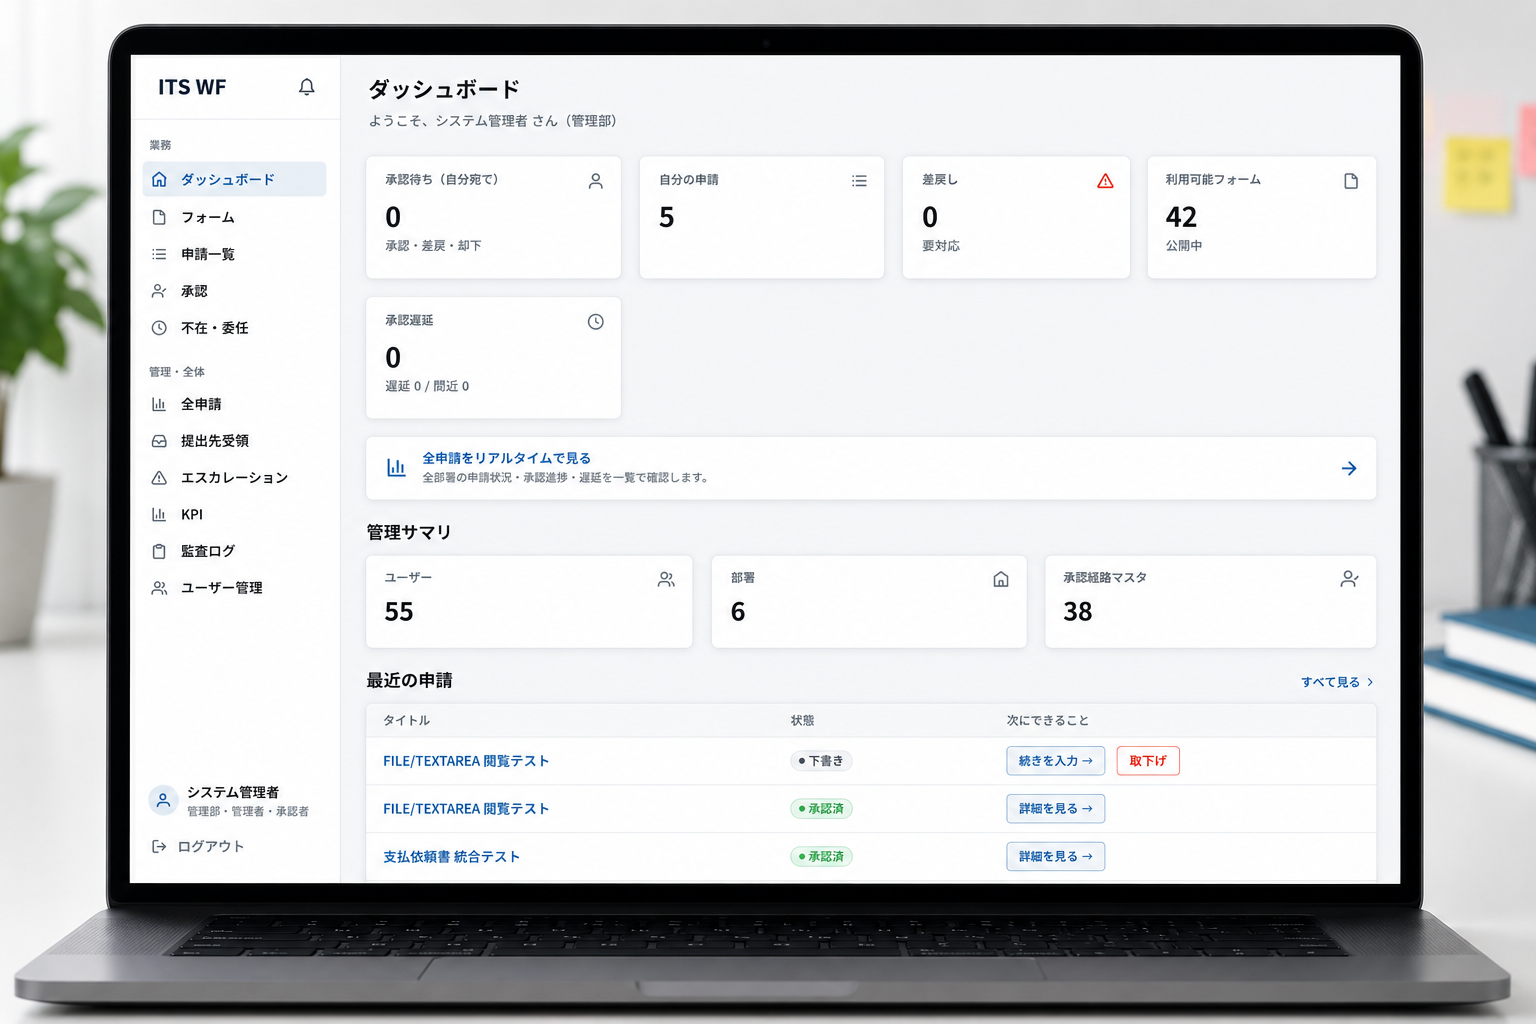The width and height of the screenshot is (1536, 1024).
Task: Click the right arrow in realtime banner
Action: click(1349, 468)
